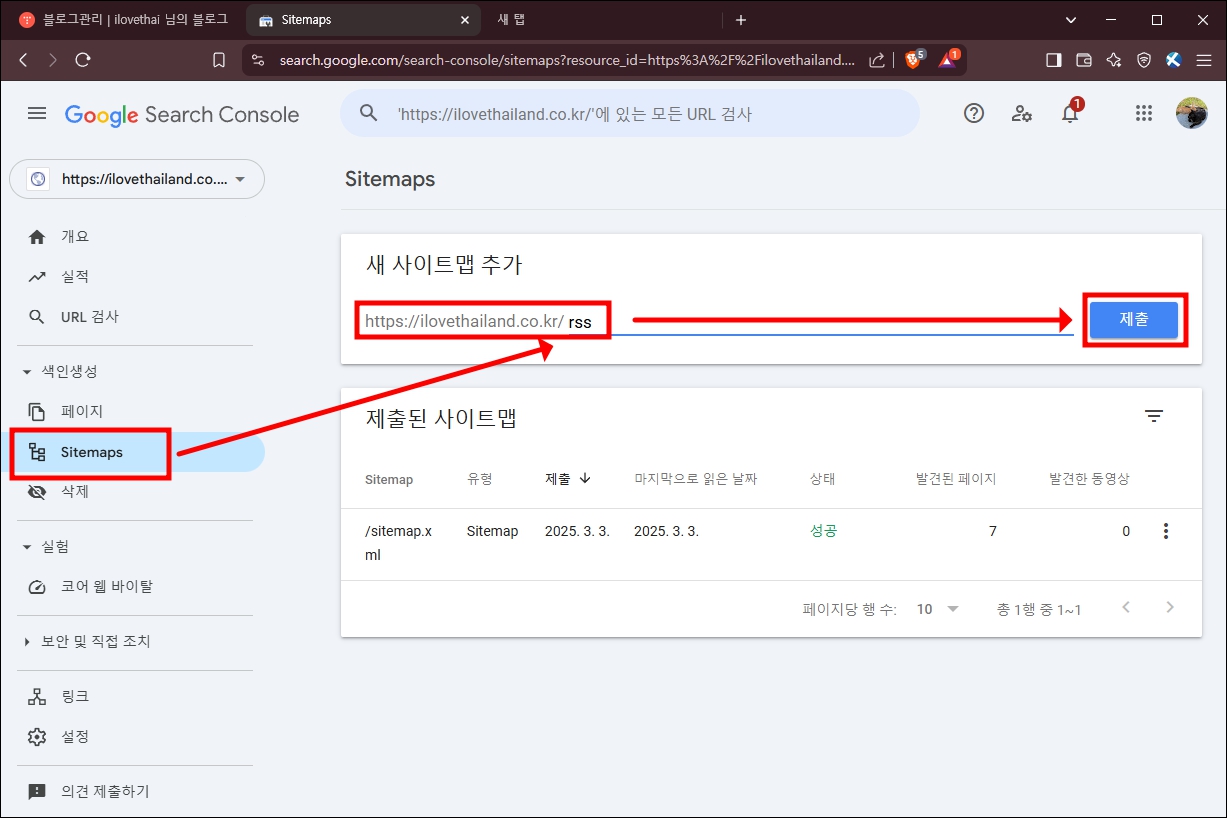
Task: Open the help question mark icon
Action: point(974,114)
